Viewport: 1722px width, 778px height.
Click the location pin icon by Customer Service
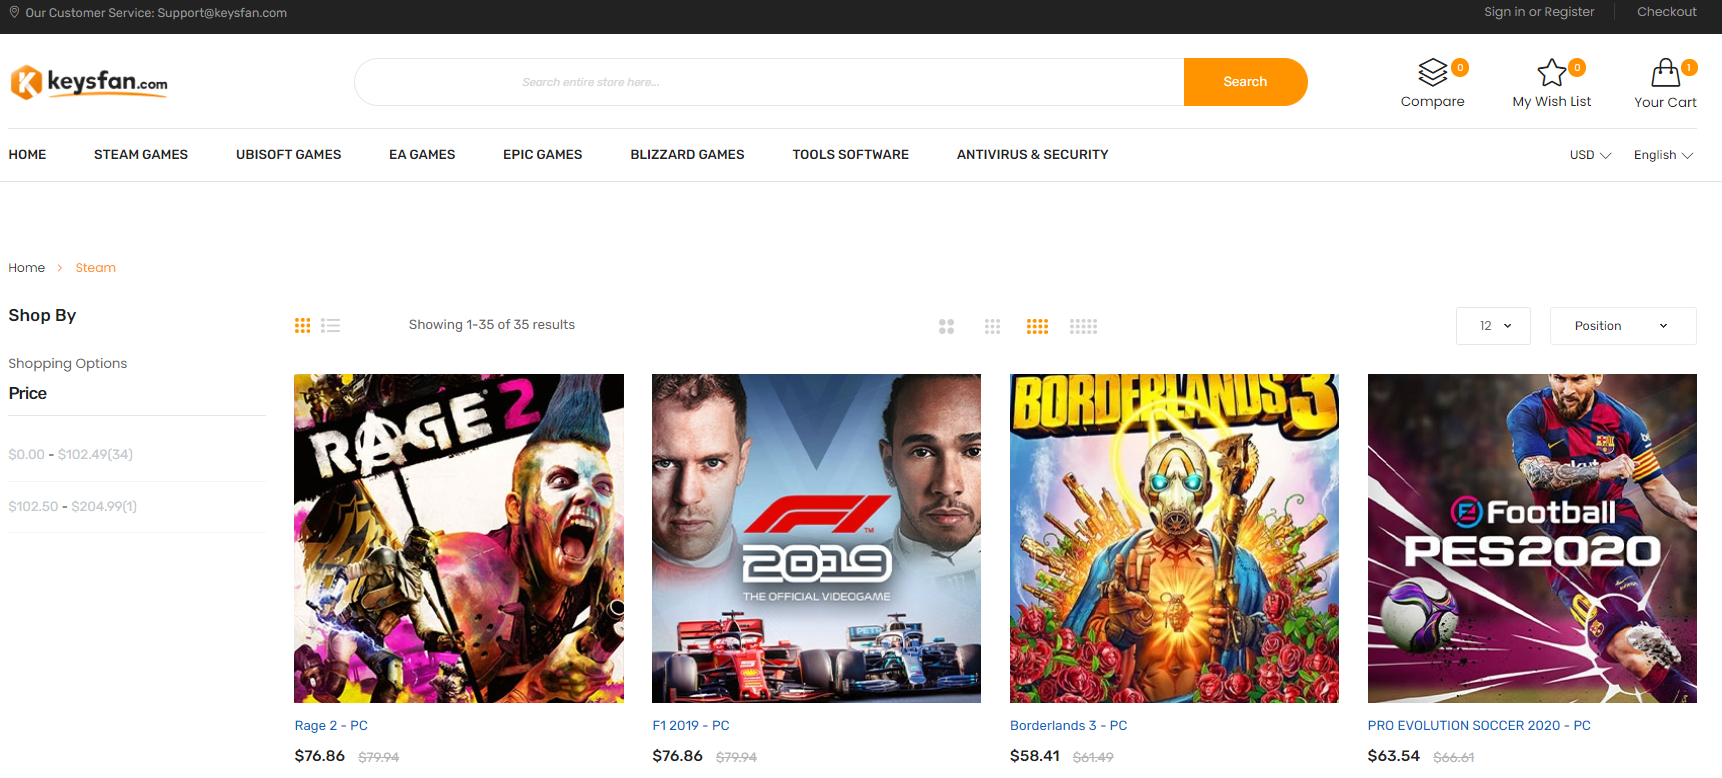[14, 13]
